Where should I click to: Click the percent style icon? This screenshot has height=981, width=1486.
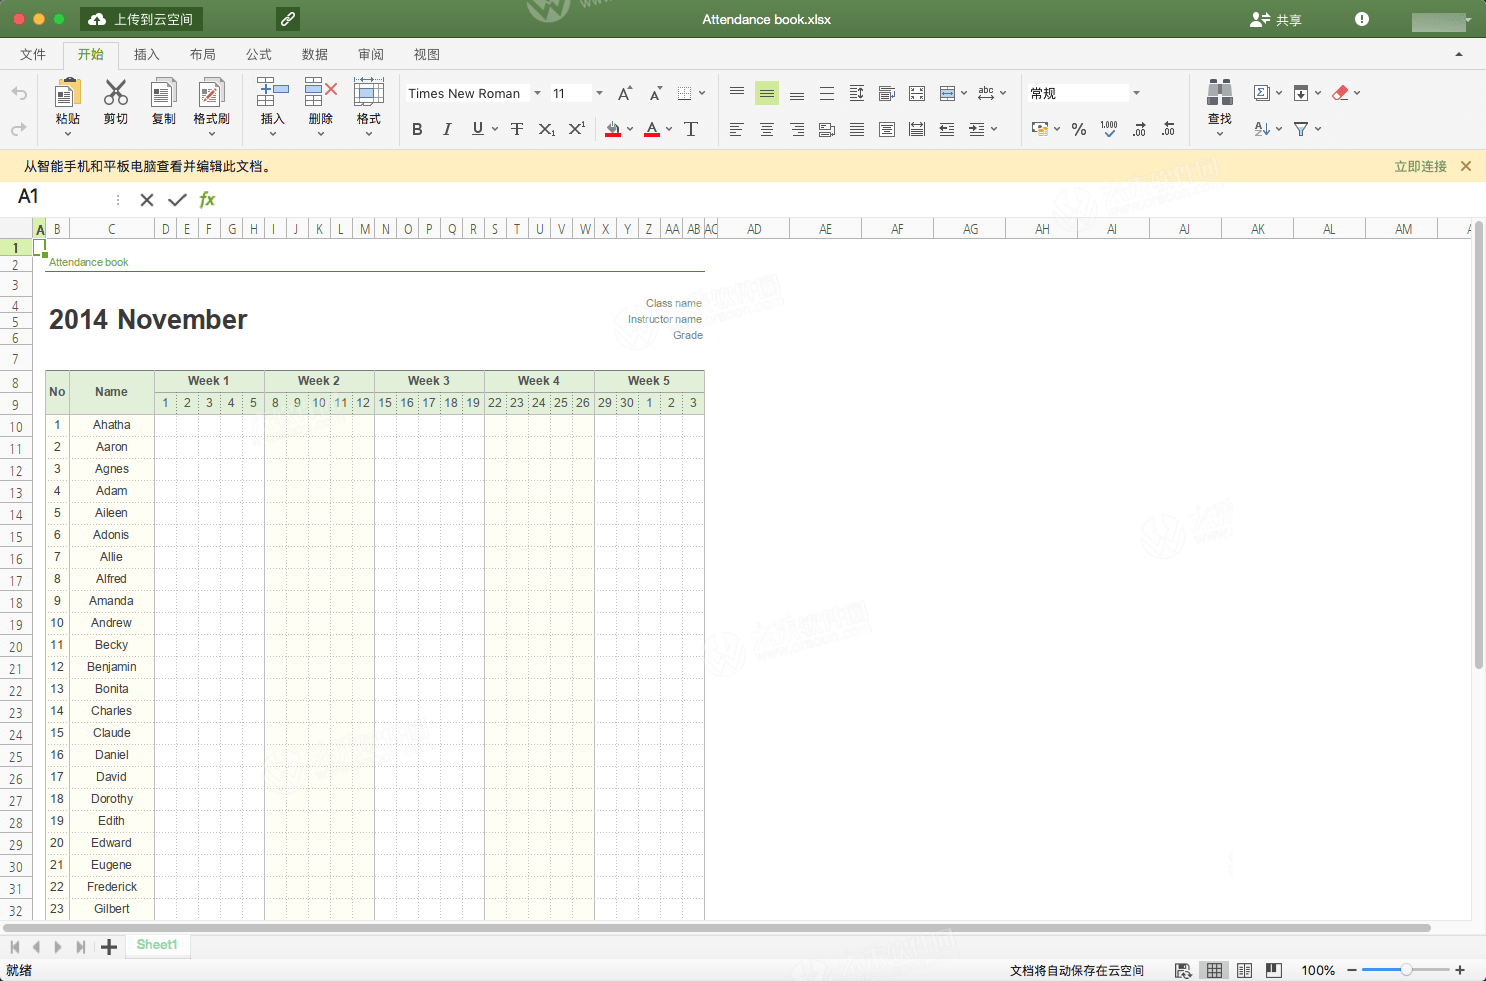(x=1078, y=129)
